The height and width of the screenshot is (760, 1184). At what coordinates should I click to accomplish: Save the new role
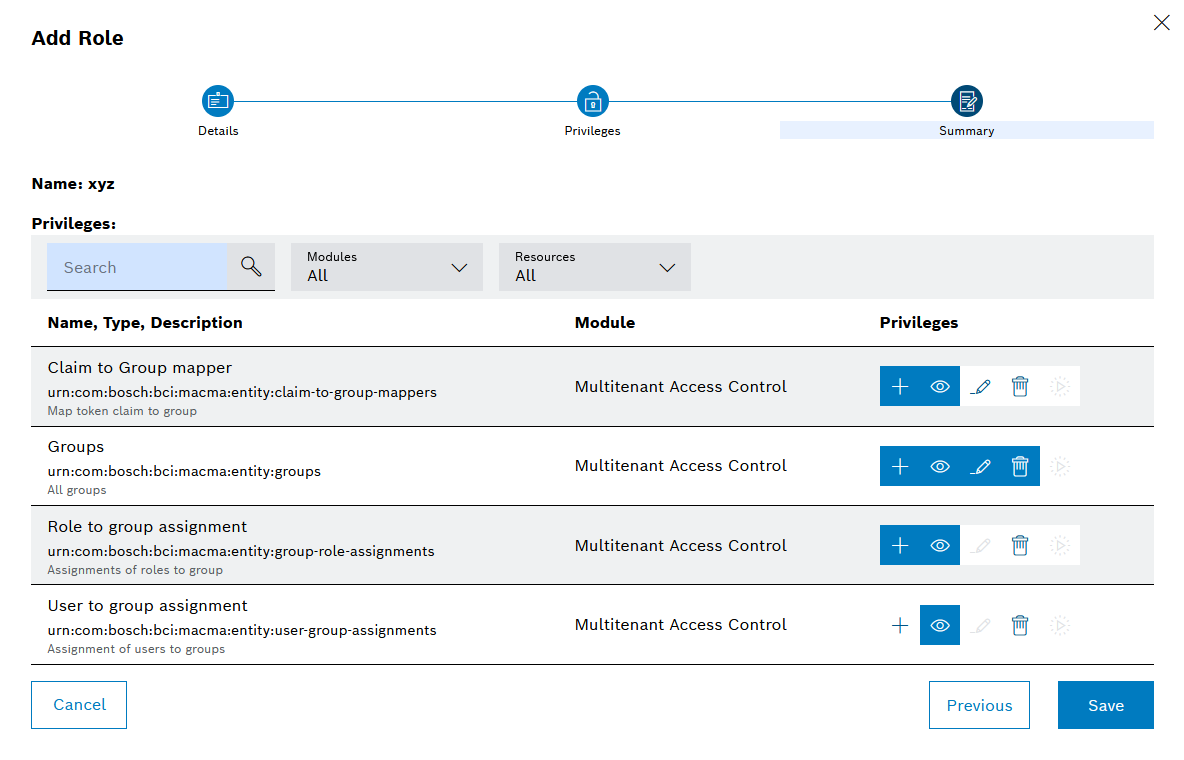(x=1105, y=705)
